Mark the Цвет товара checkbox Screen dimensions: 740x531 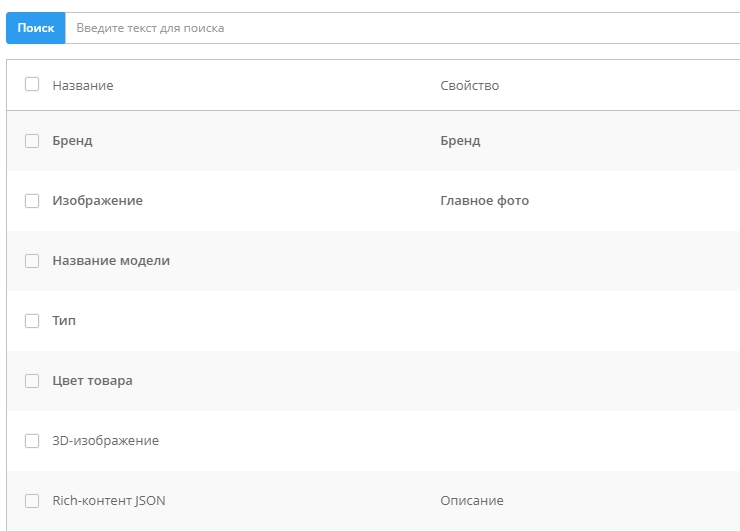[x=32, y=381]
